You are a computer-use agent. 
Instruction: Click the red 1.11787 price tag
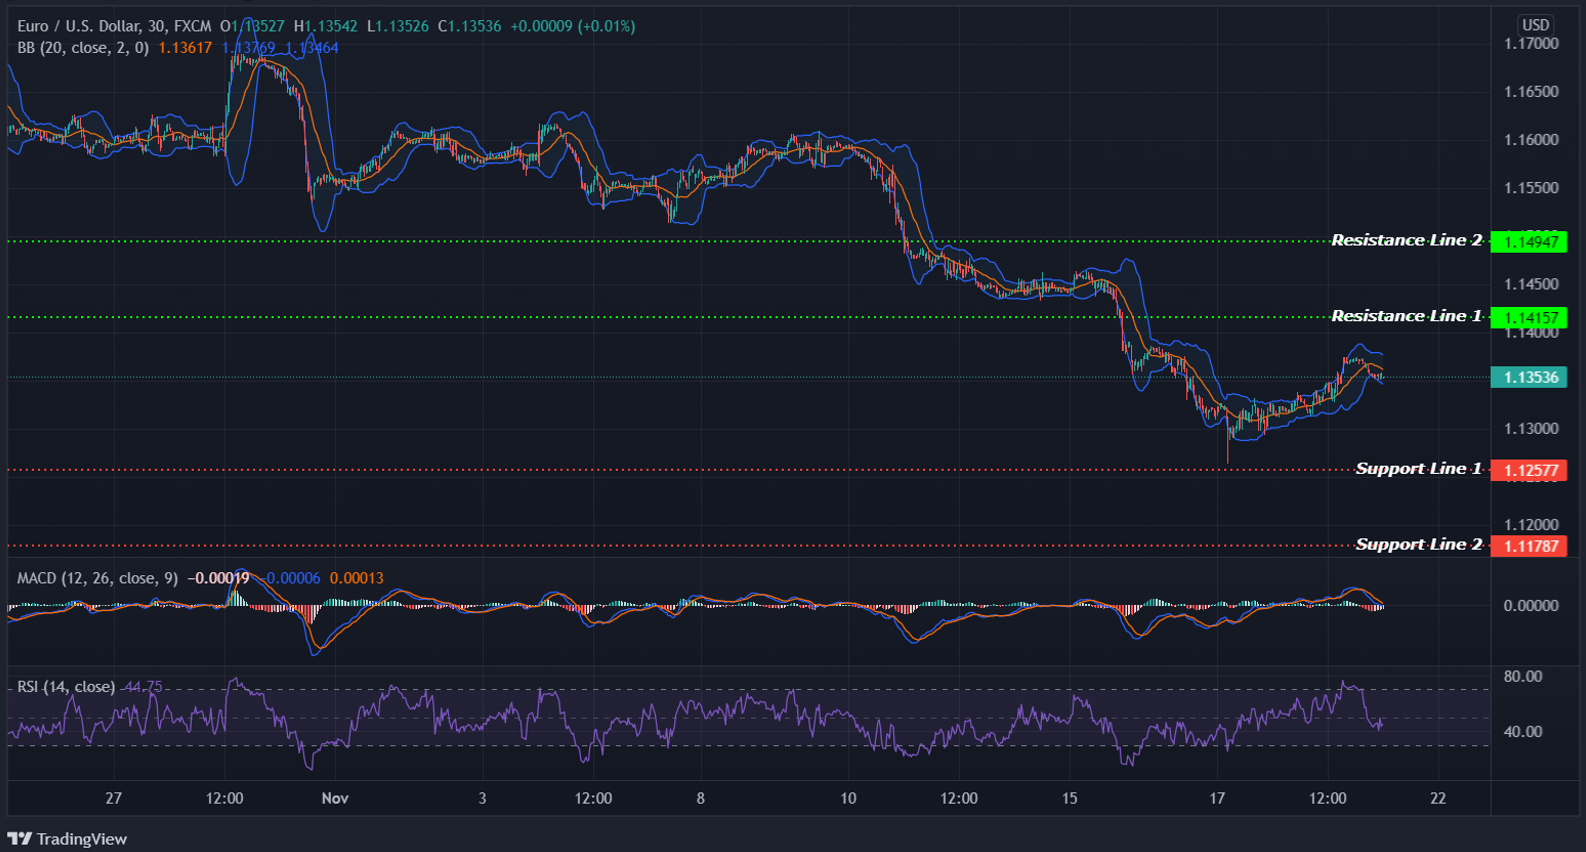1528,546
